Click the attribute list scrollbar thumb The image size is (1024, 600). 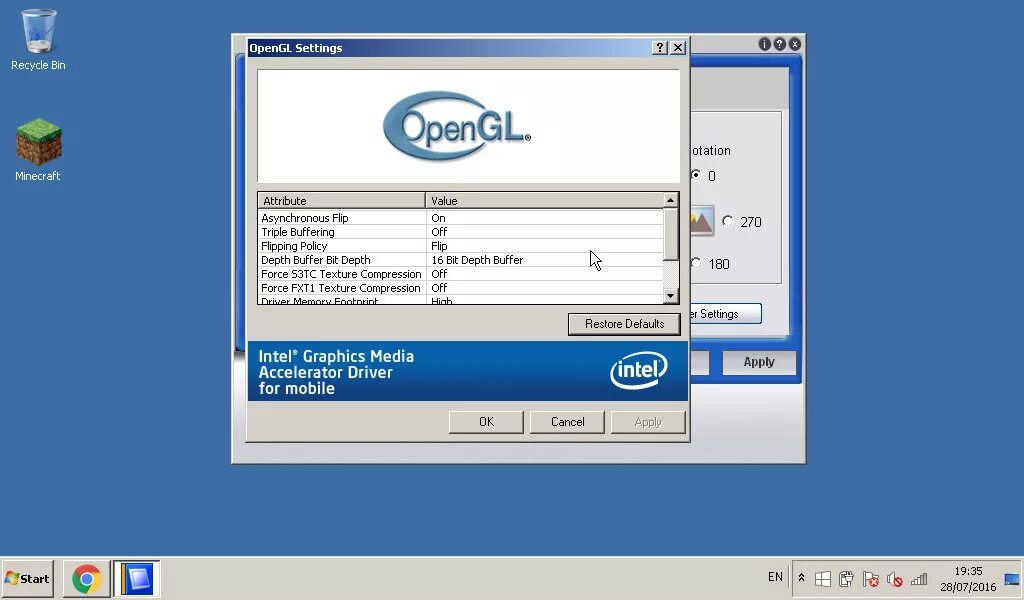tap(671, 234)
